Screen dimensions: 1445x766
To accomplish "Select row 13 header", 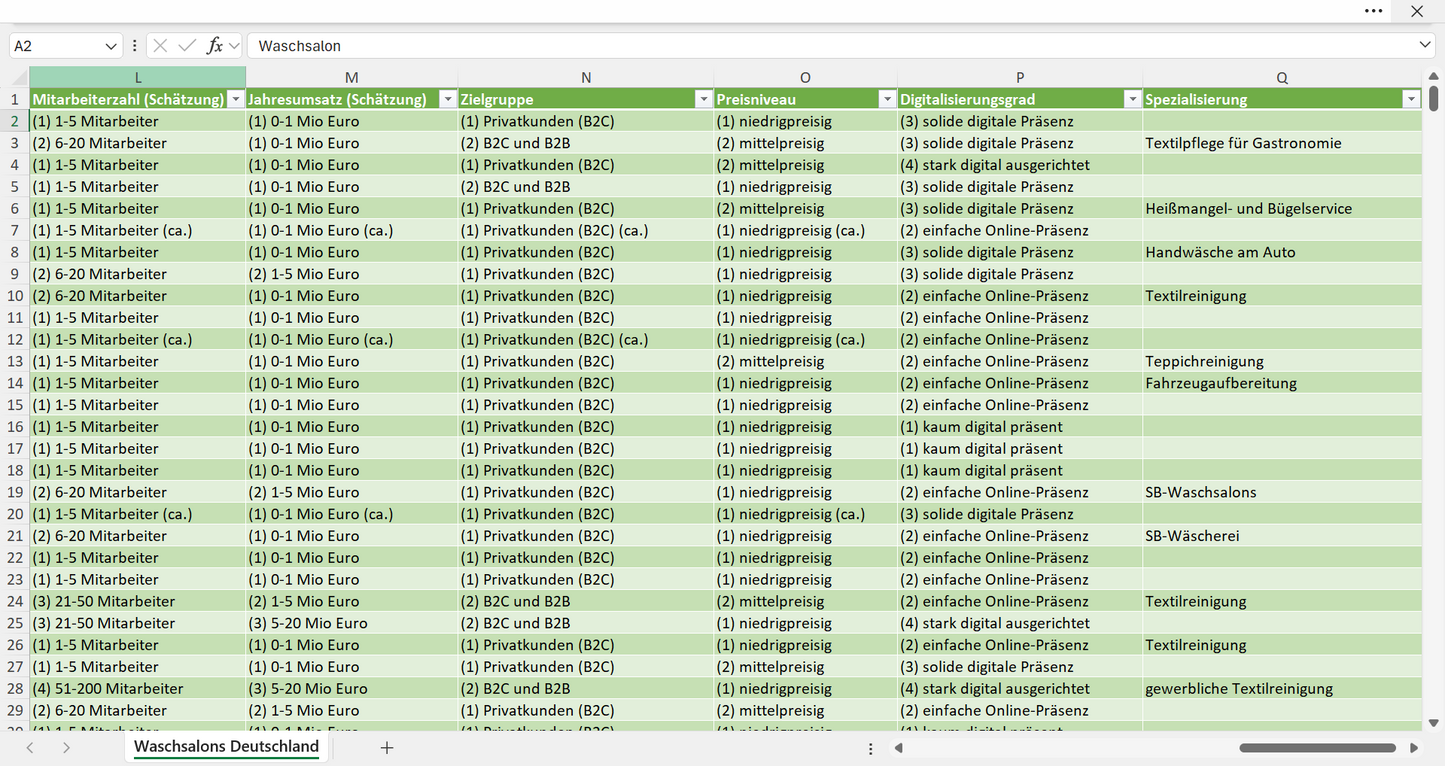I will pyautogui.click(x=15, y=361).
